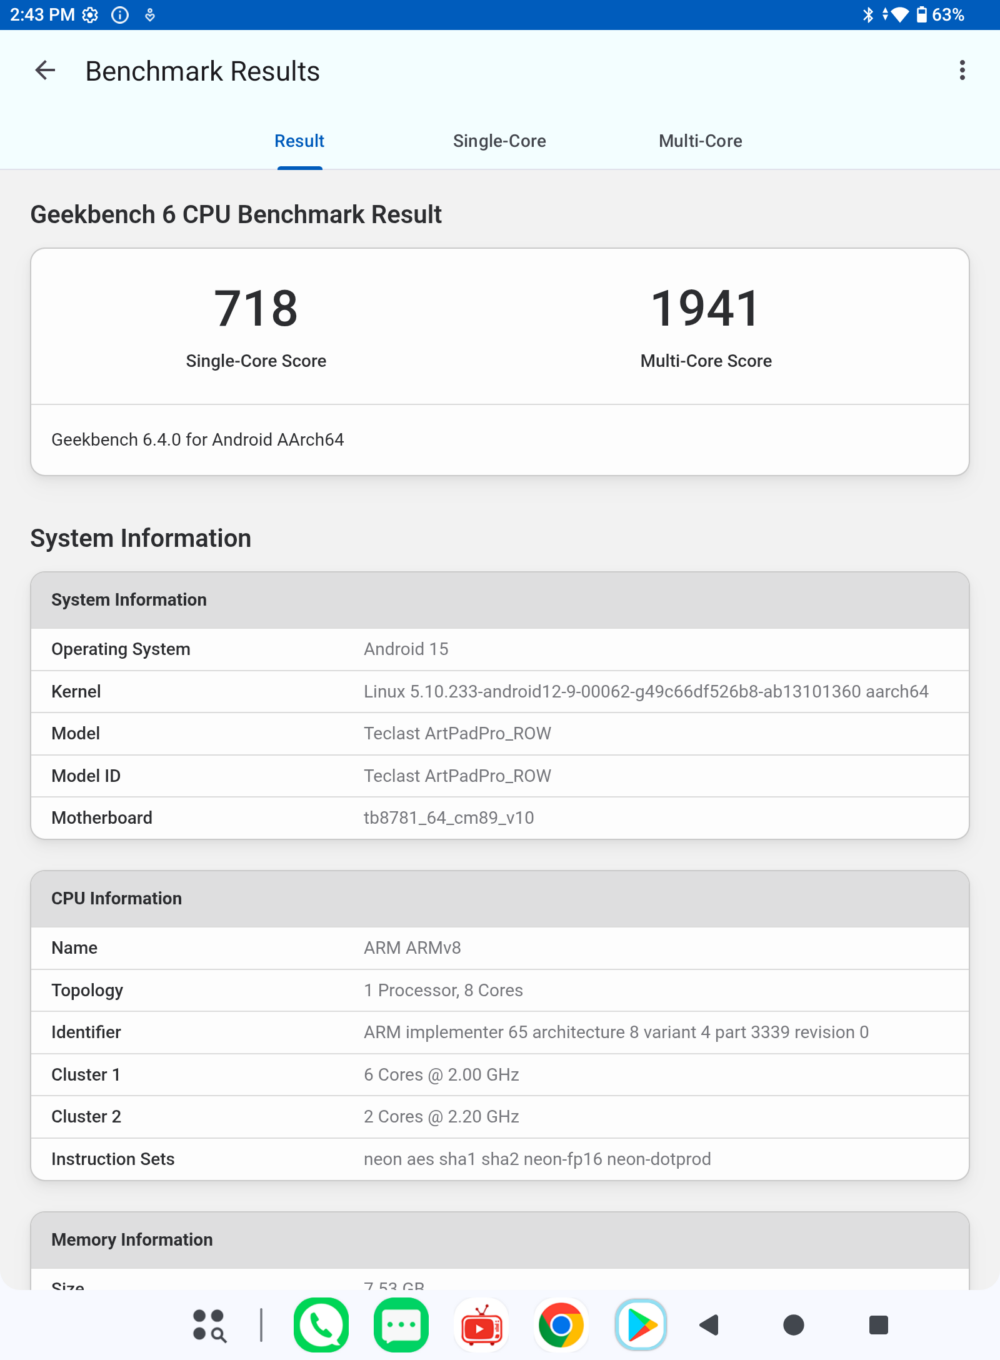The image size is (1000, 1360).
Task: Tap the Model value Teclast ArtPadPro_ROW
Action: 457,734
